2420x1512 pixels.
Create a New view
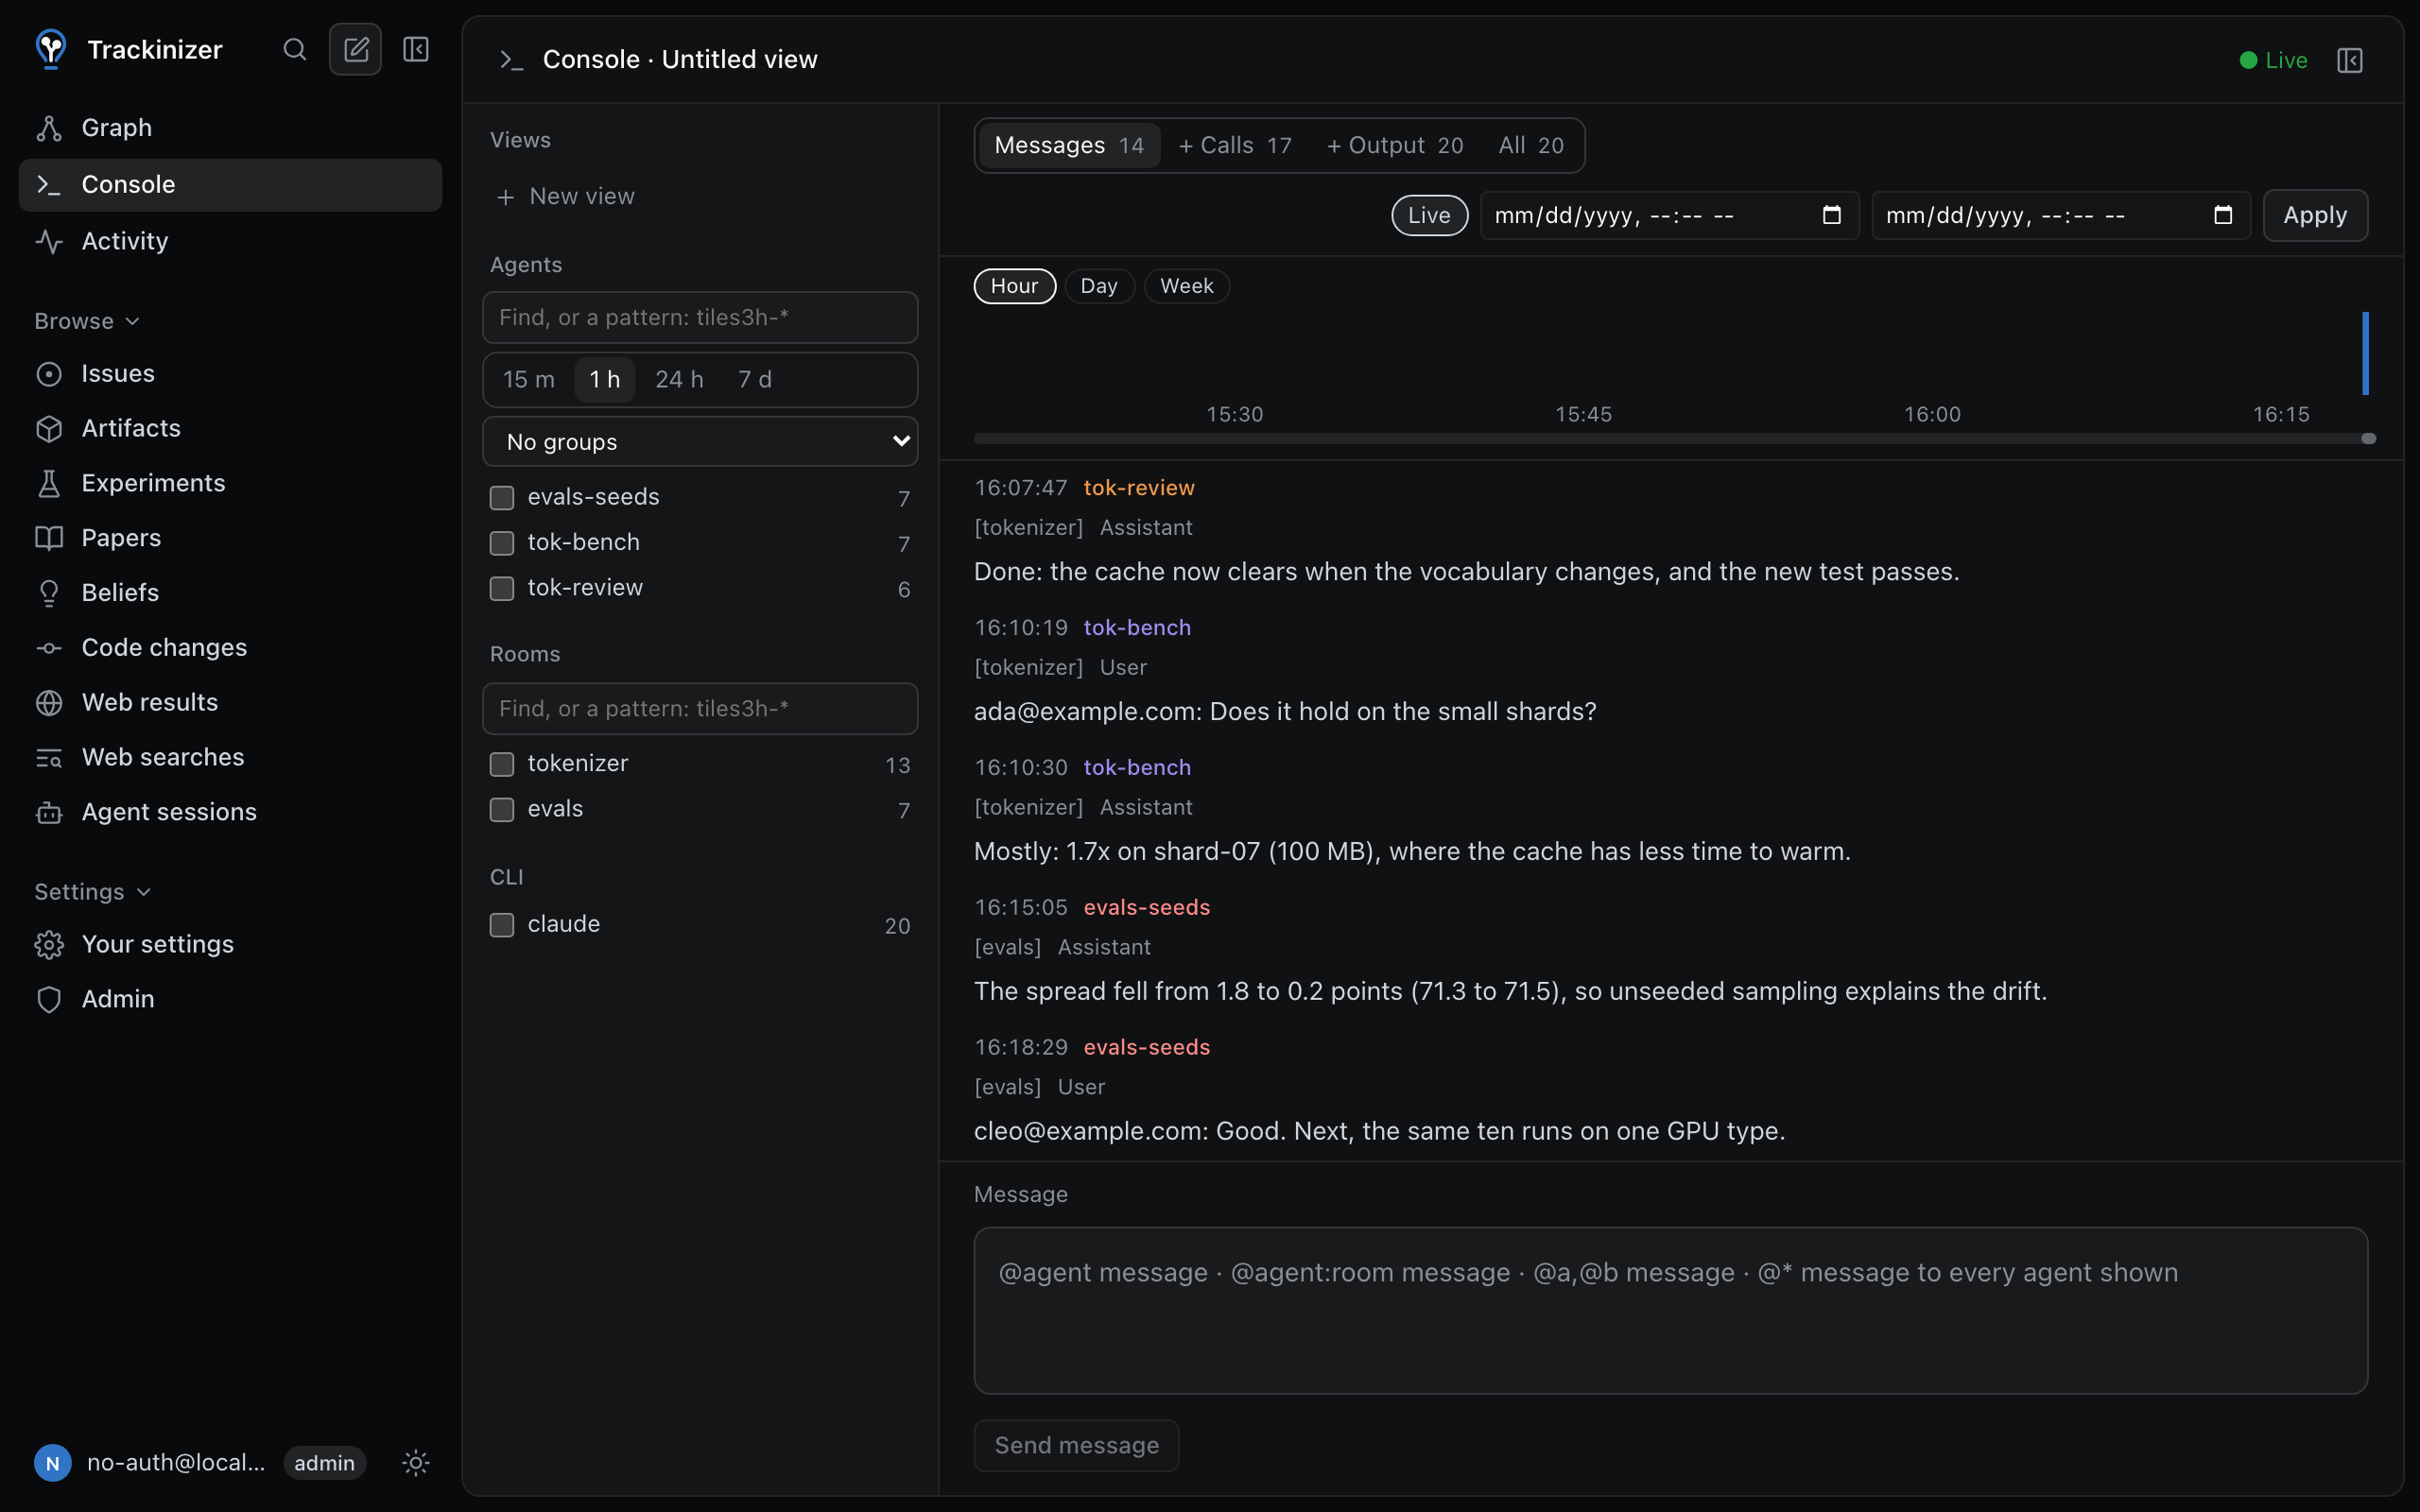(x=566, y=196)
